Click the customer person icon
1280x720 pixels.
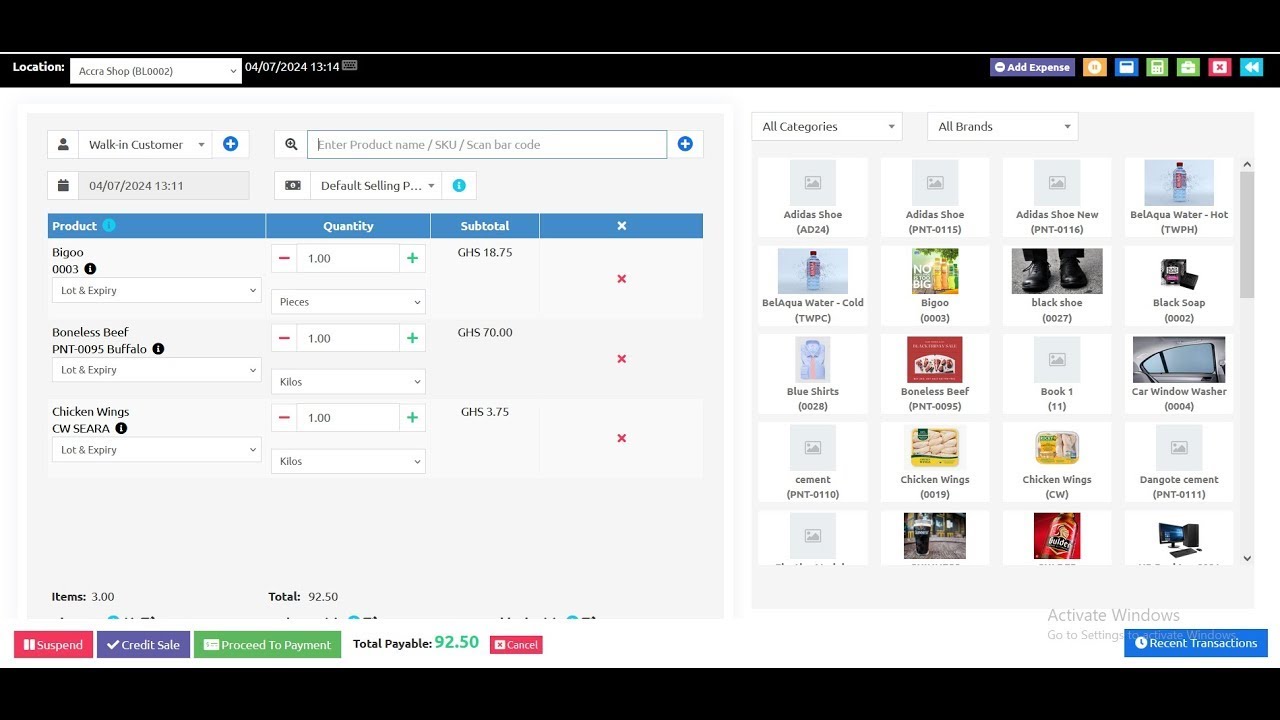tap(63, 144)
